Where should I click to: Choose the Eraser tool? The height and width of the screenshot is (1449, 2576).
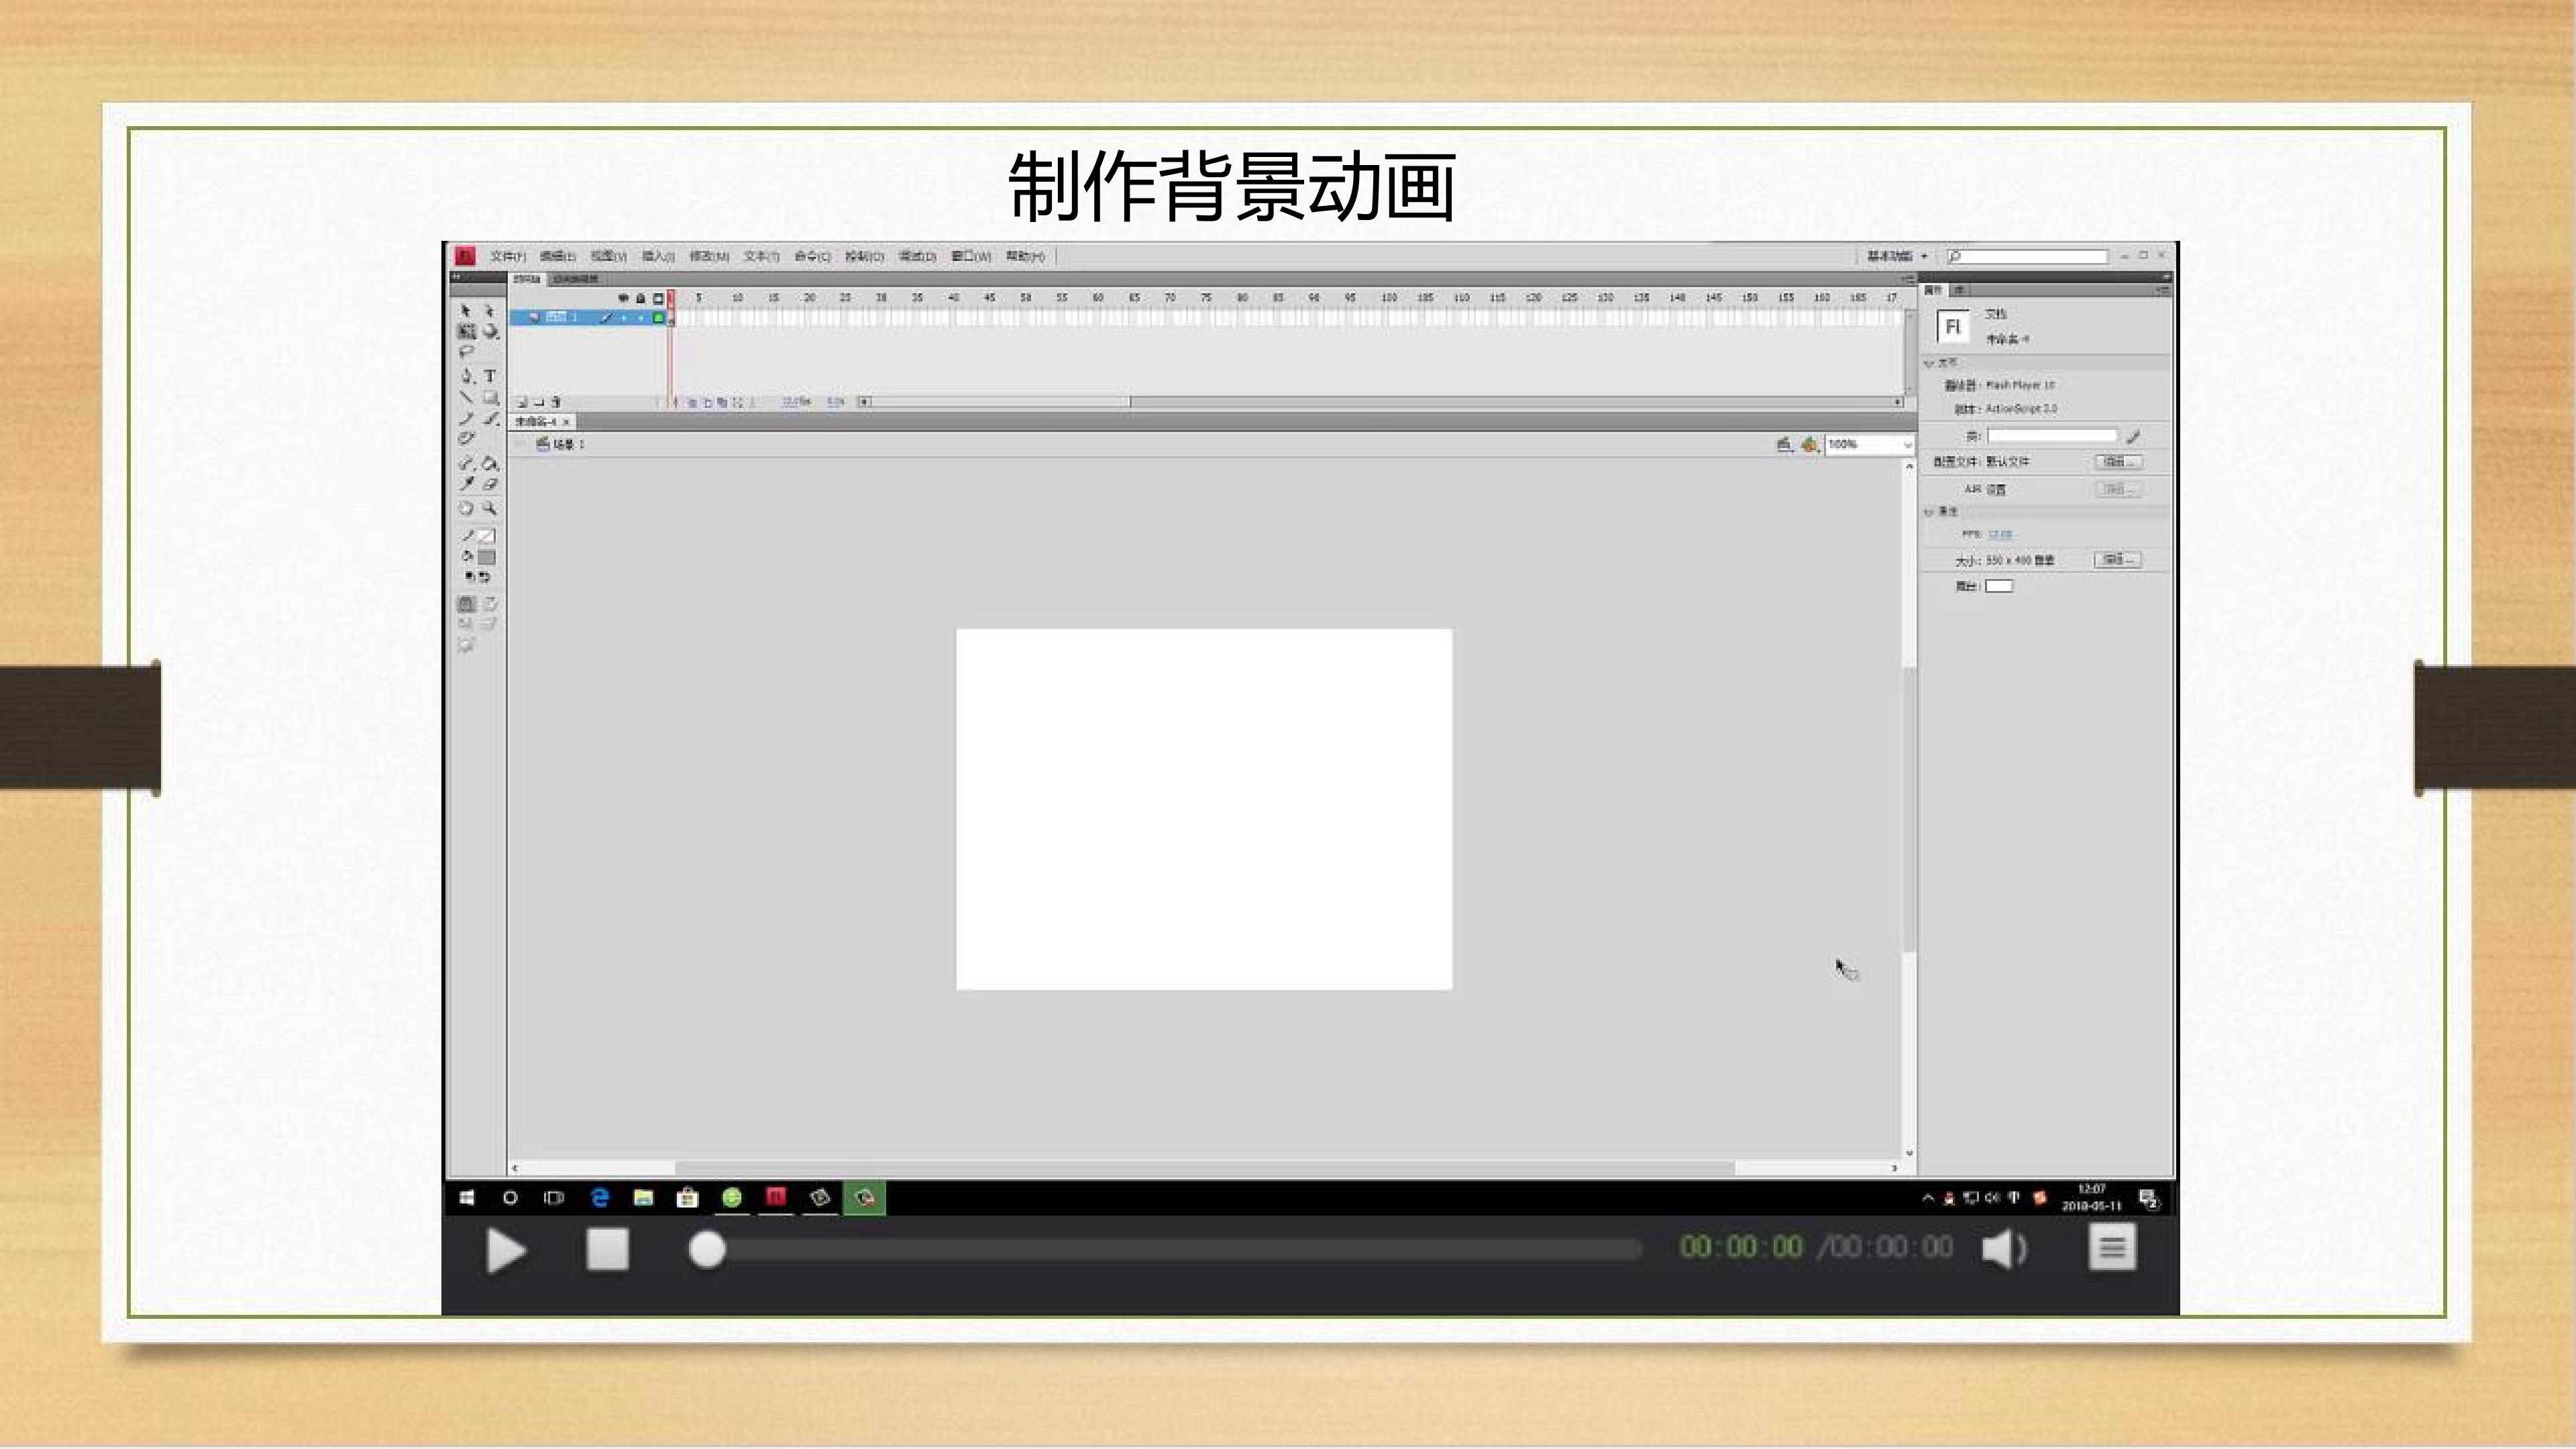pyautogui.click(x=490, y=484)
